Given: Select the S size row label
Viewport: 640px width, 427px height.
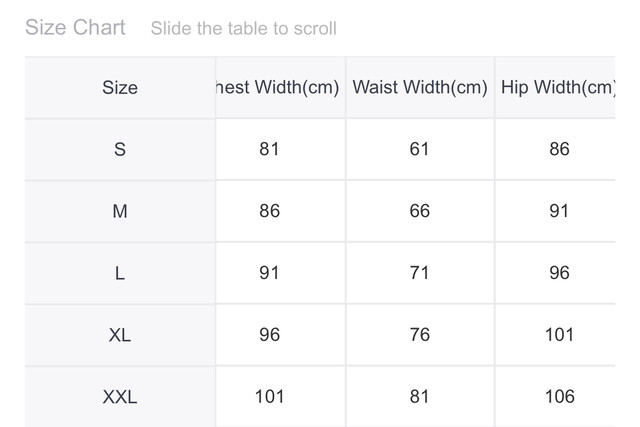Looking at the screenshot, I should coord(120,149).
